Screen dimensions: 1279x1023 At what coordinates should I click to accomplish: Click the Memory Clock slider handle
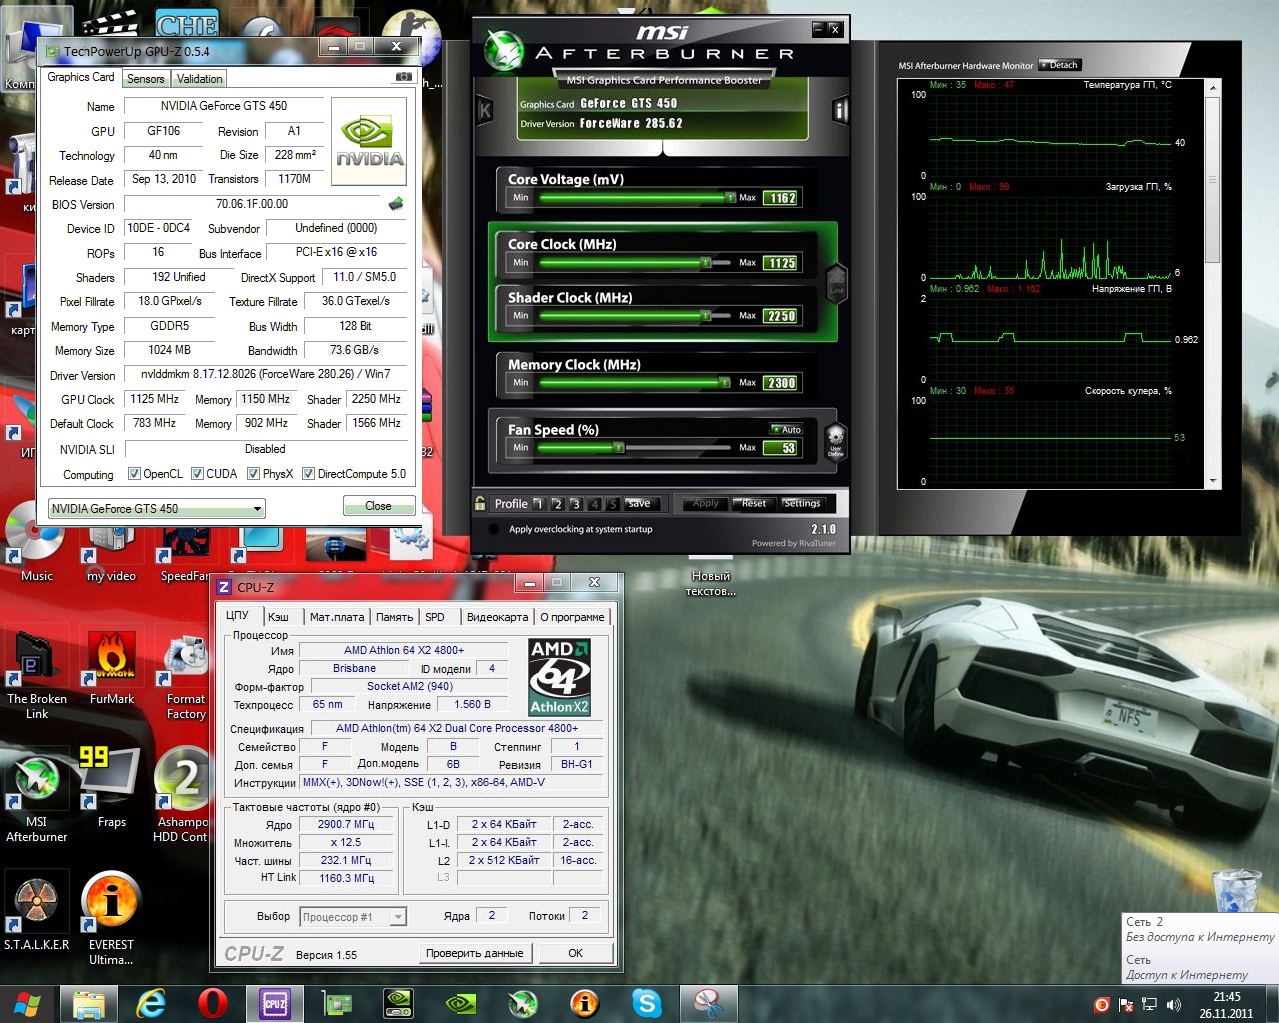click(x=725, y=382)
